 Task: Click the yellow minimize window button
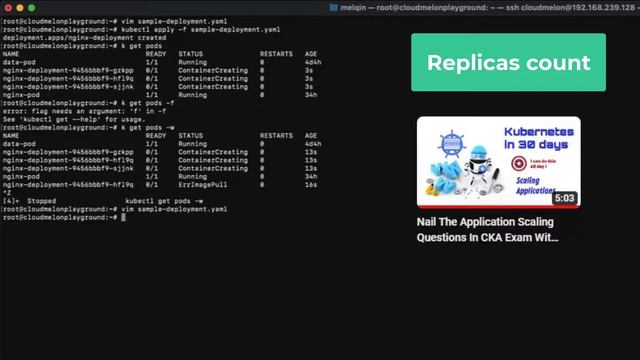pos(20,8)
